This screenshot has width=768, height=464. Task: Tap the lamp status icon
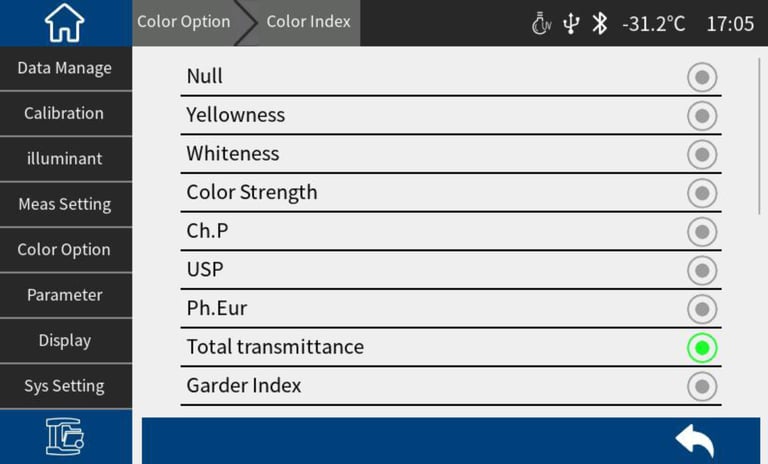541,23
